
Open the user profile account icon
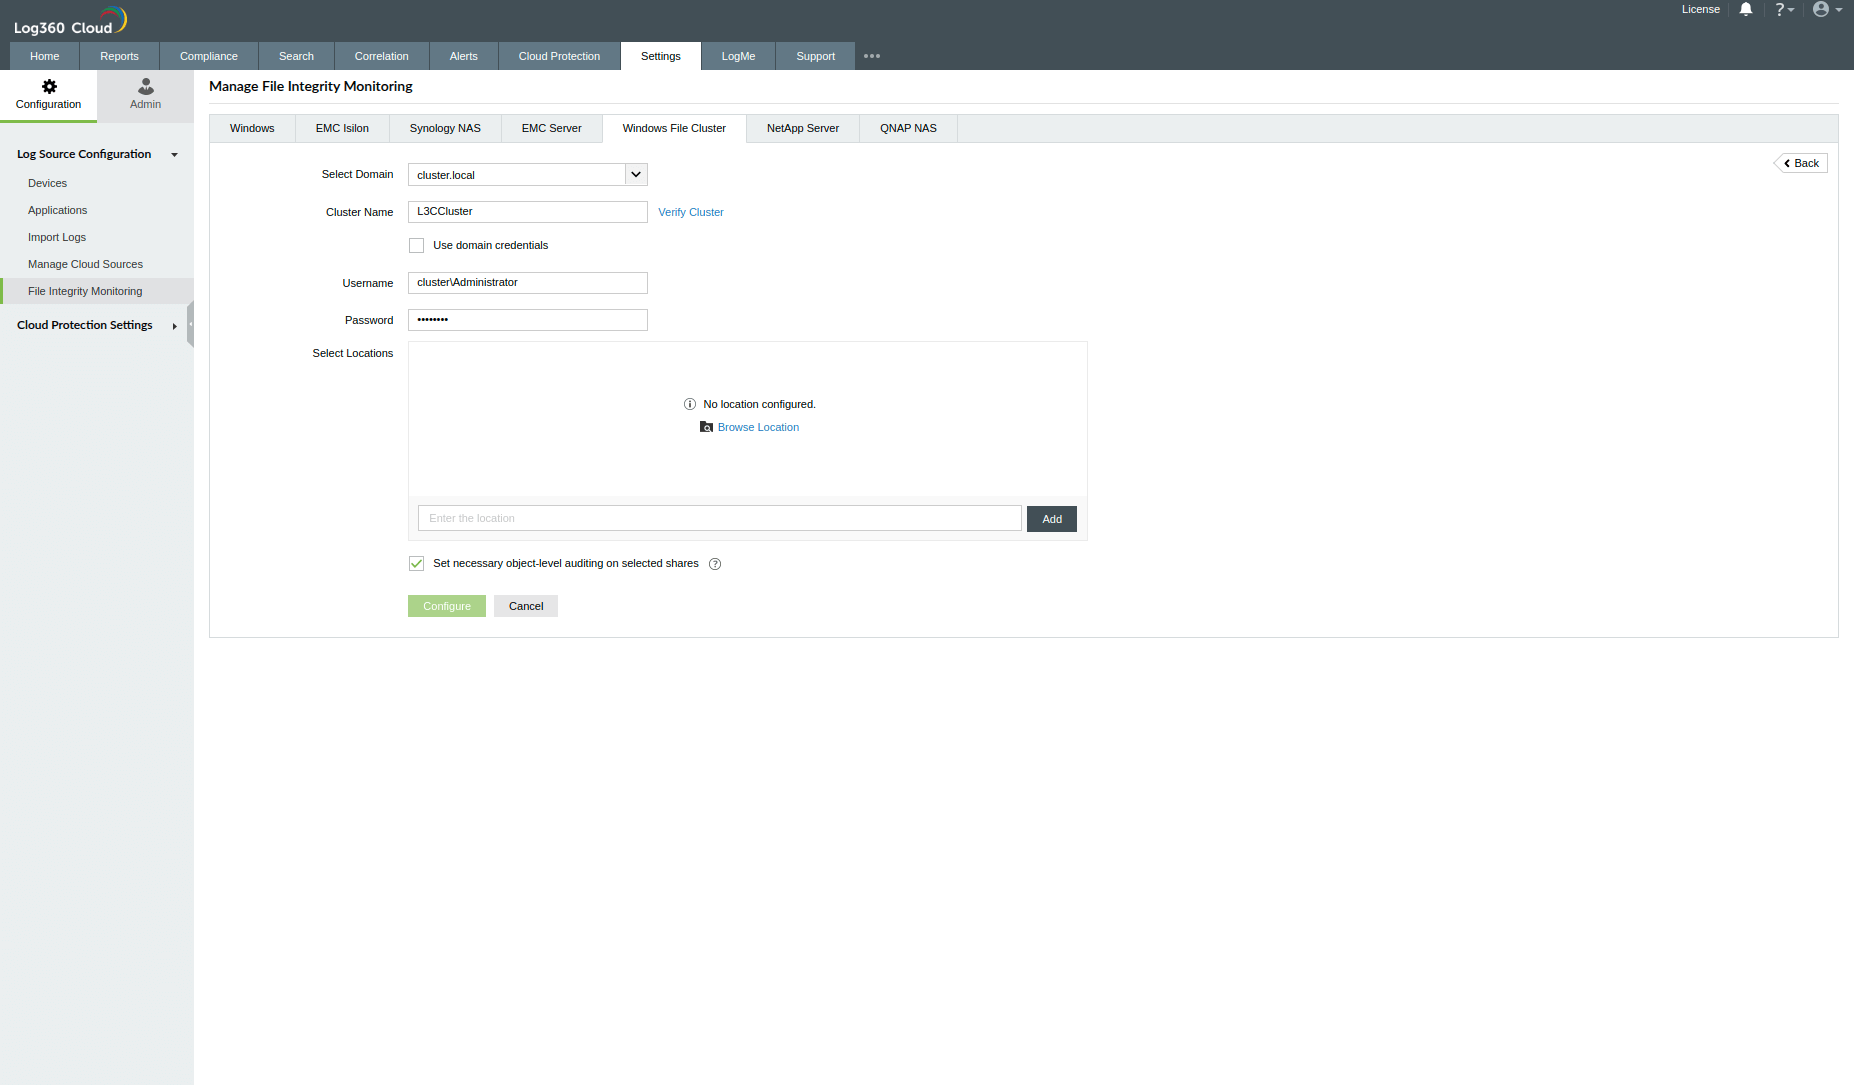click(x=1822, y=9)
